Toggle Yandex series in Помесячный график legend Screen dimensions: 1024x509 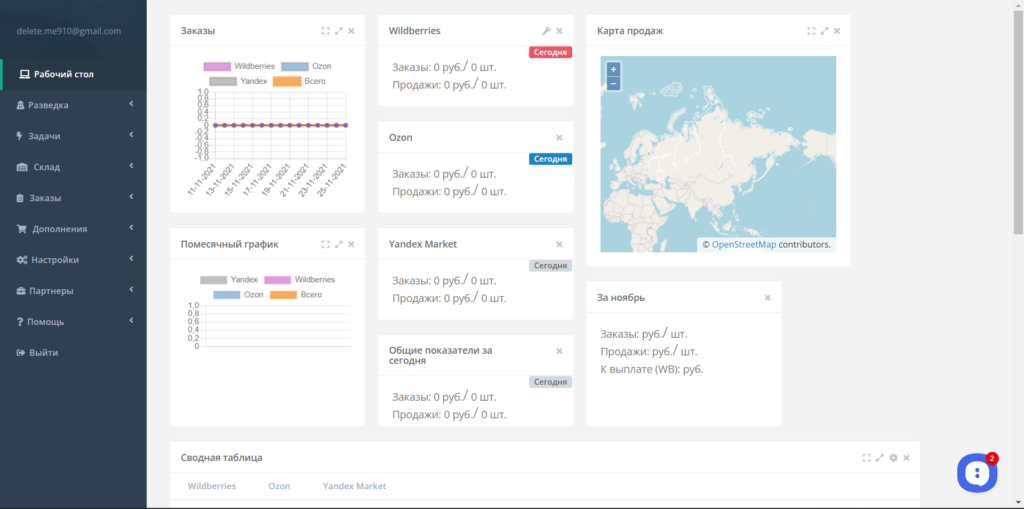[229, 280]
